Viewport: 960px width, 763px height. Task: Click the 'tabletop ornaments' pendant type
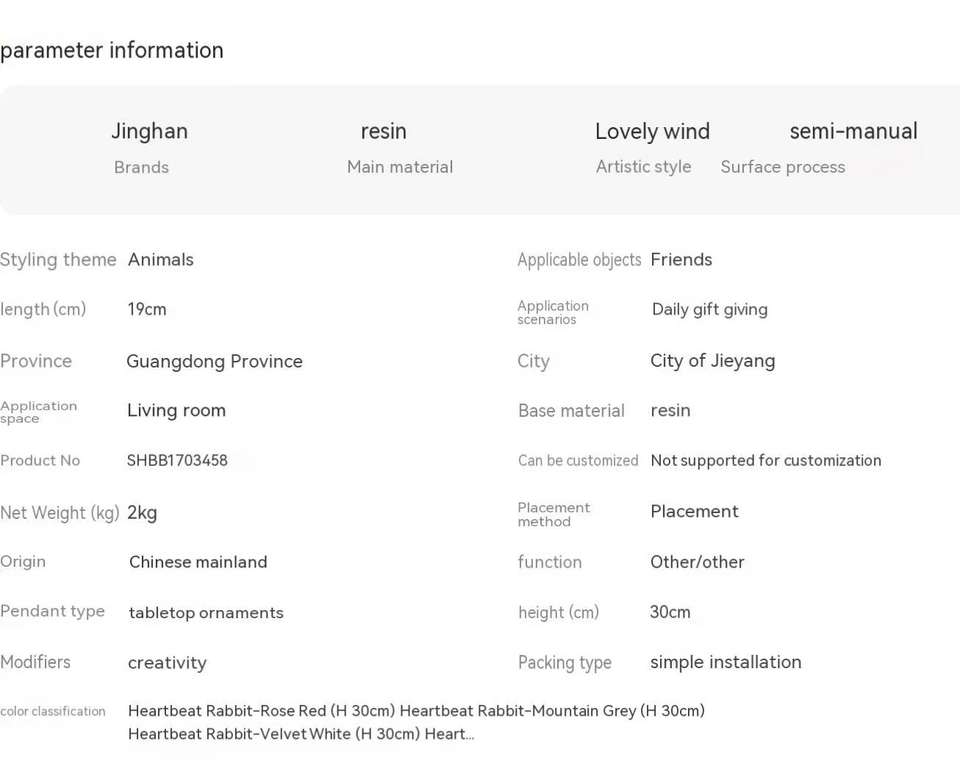(x=206, y=613)
